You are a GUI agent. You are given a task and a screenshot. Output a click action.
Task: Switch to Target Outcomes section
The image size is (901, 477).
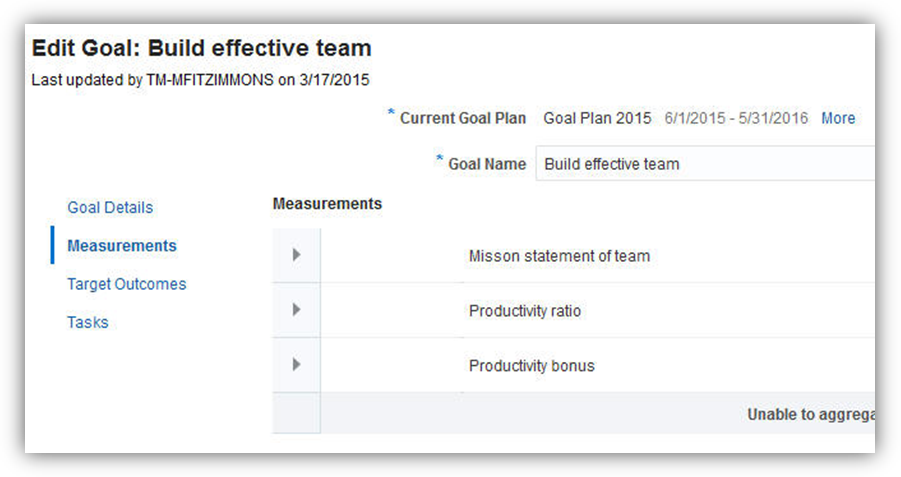point(126,284)
